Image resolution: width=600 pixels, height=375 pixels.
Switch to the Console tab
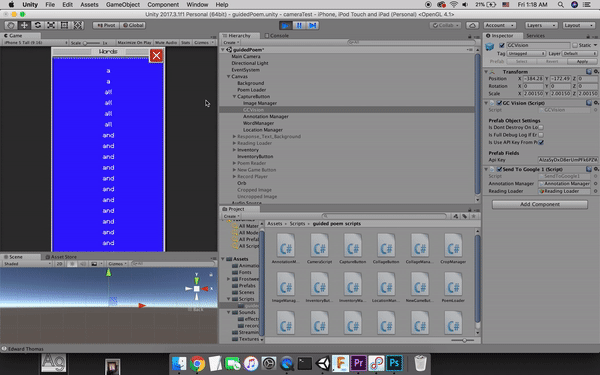click(277, 35)
